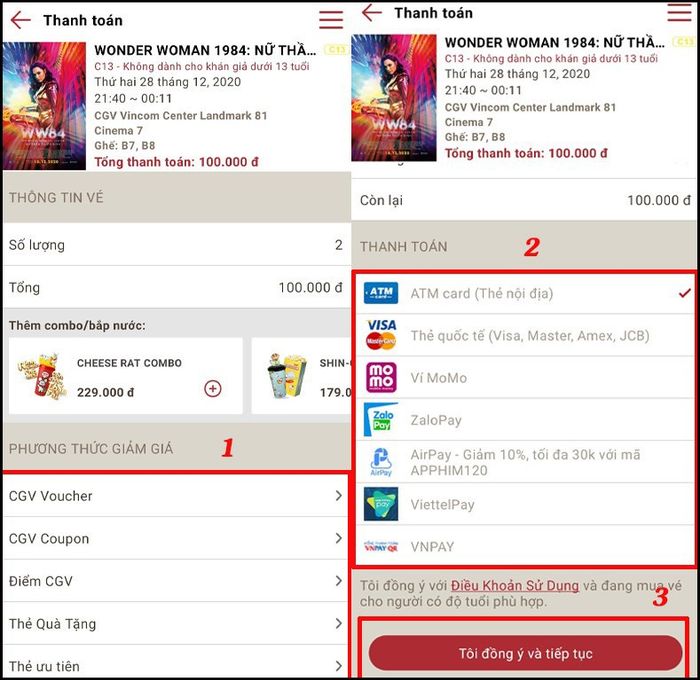Tap the back arrow in the right Thanh toán header

371,13
